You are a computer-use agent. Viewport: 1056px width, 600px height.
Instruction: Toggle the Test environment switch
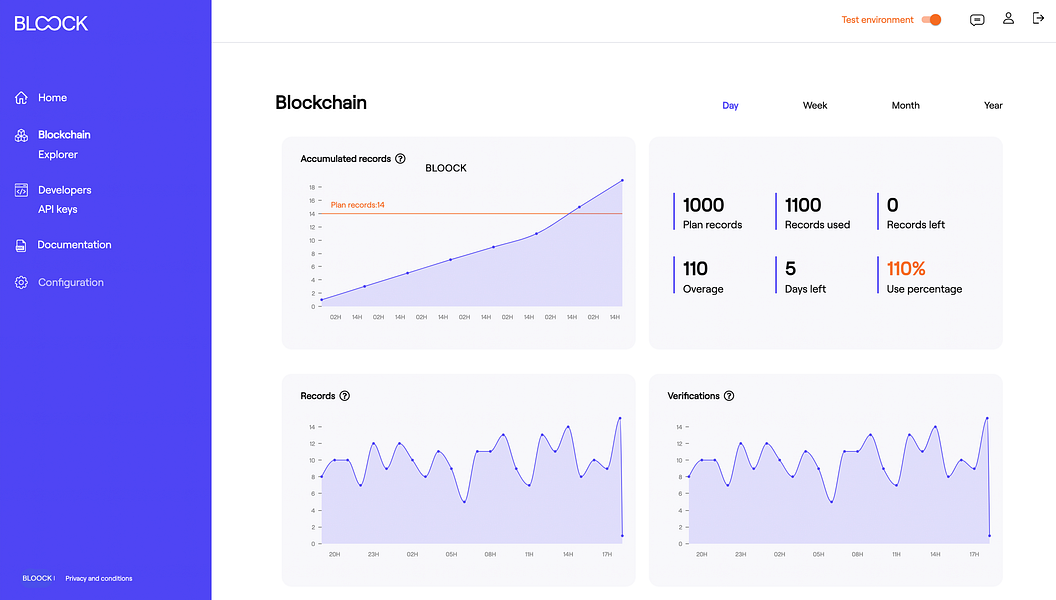pyautogui.click(x=931, y=19)
